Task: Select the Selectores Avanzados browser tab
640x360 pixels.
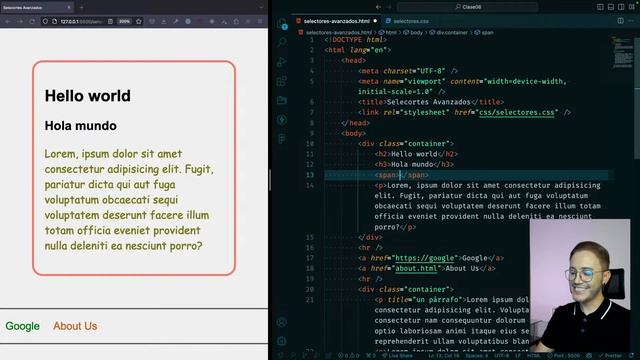Action: (37, 7)
